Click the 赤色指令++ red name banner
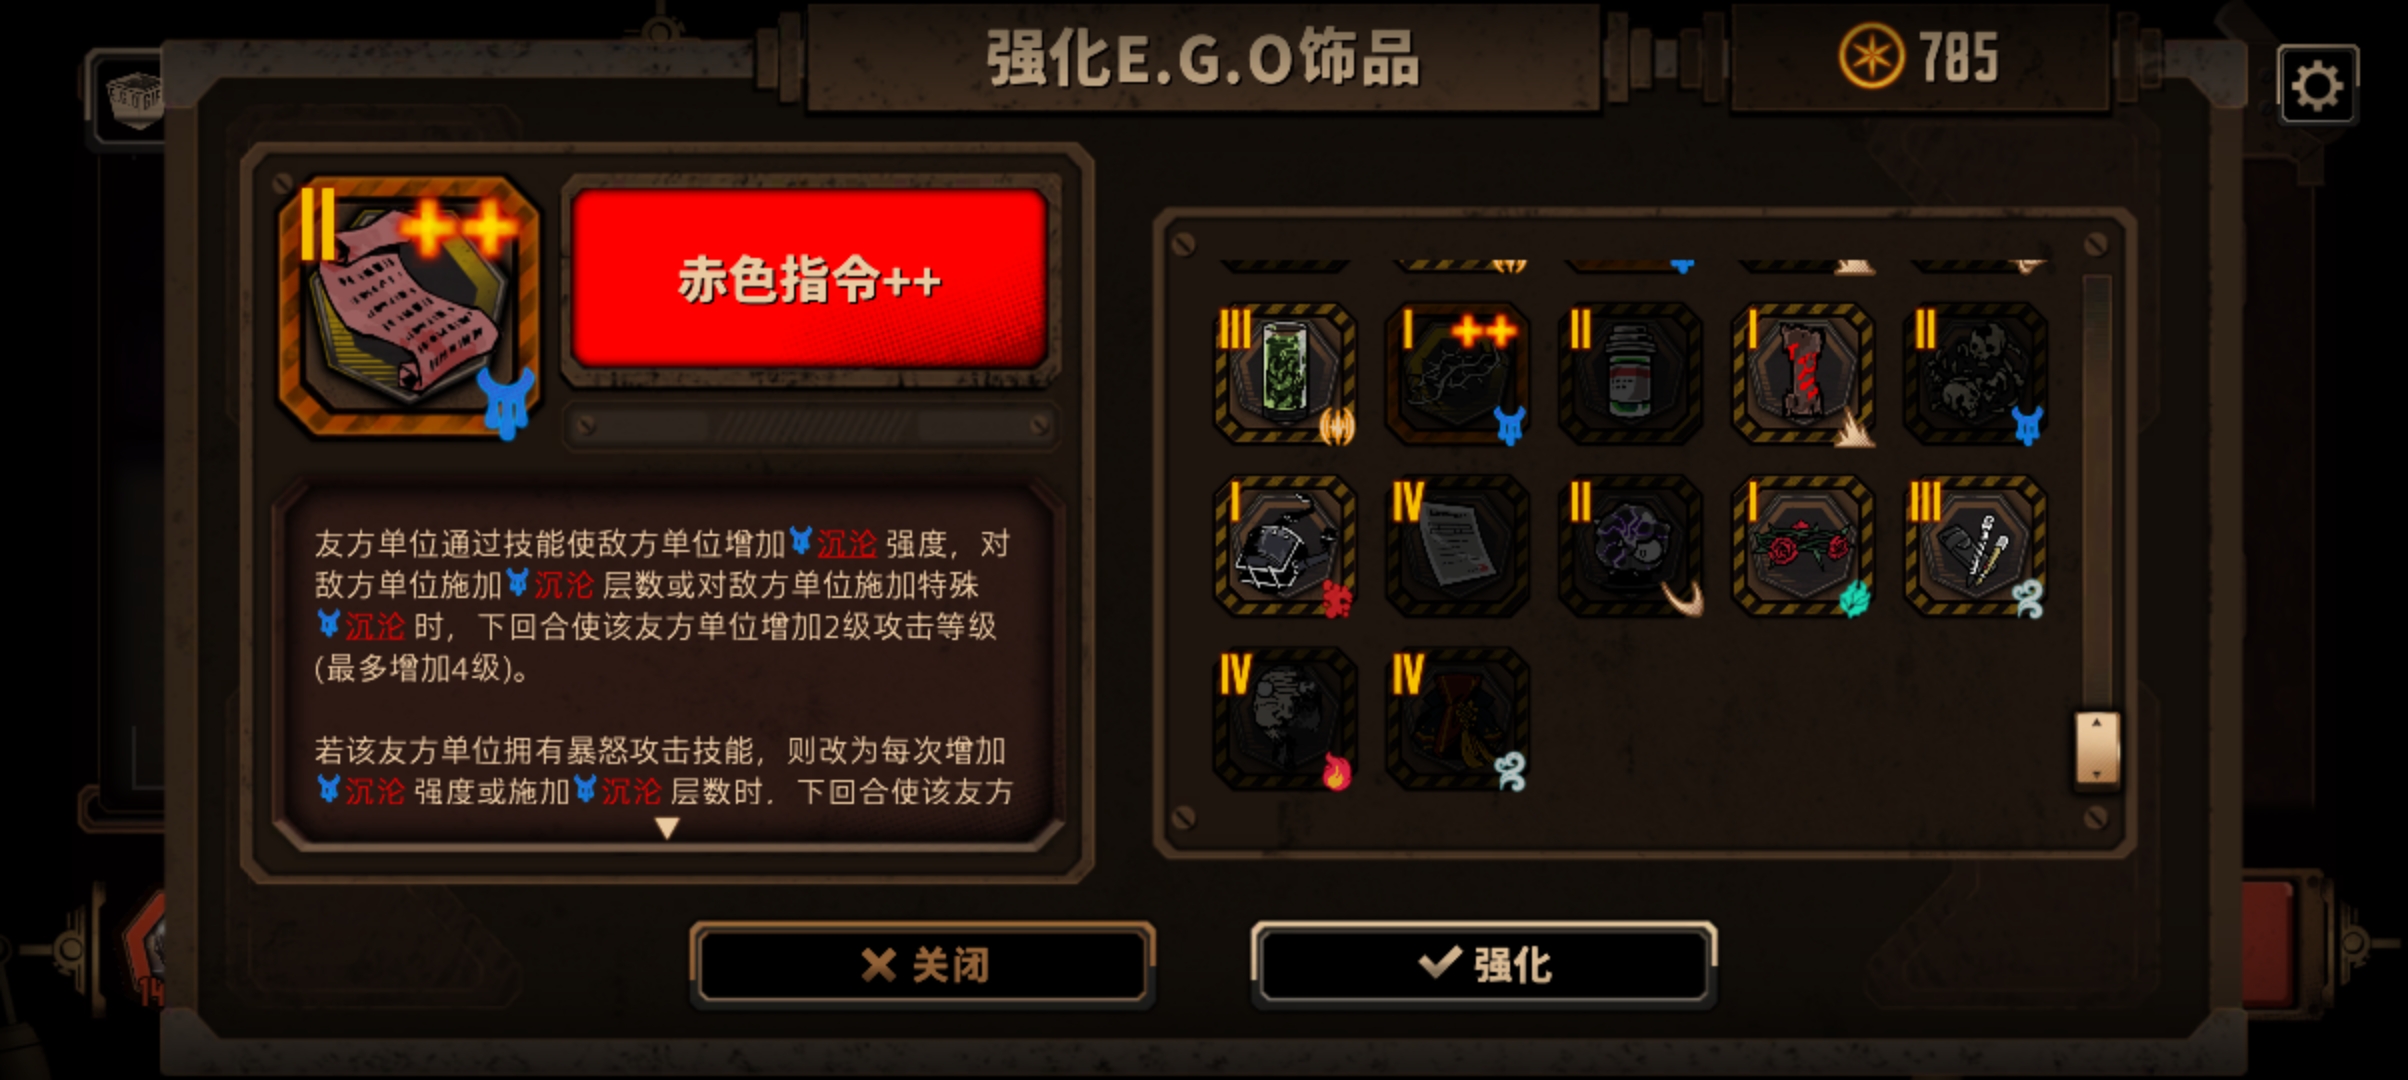The width and height of the screenshot is (2408, 1080). [x=809, y=279]
